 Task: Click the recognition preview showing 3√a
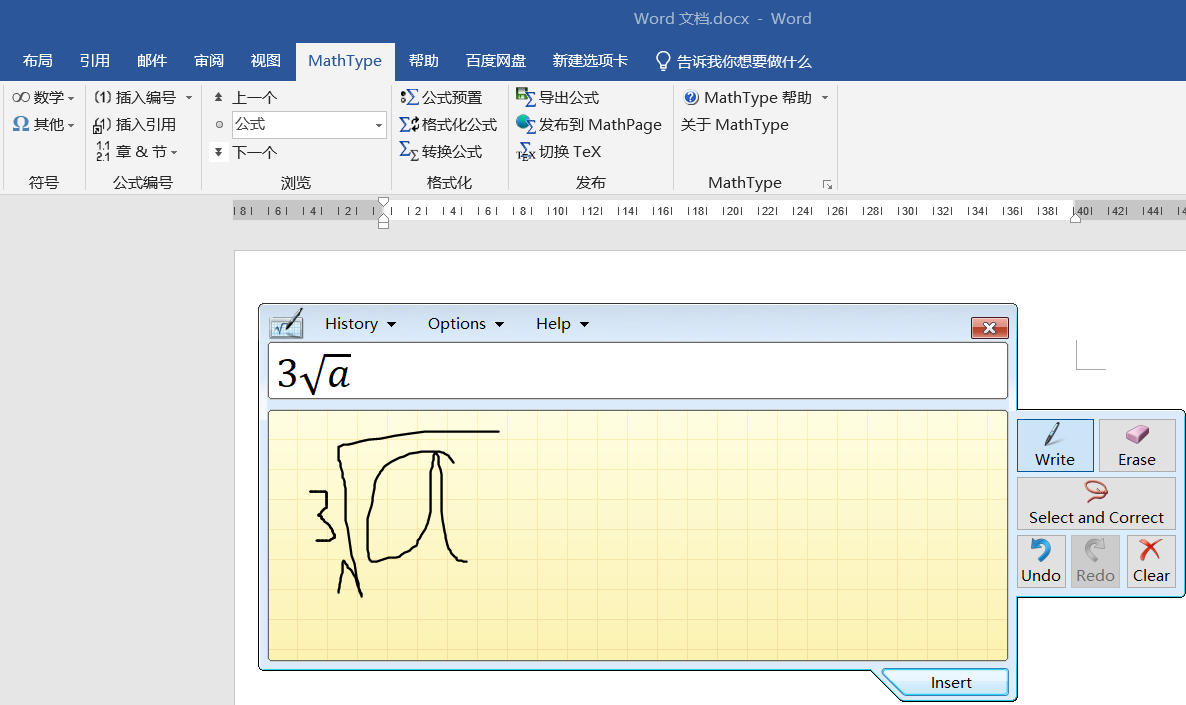click(637, 371)
